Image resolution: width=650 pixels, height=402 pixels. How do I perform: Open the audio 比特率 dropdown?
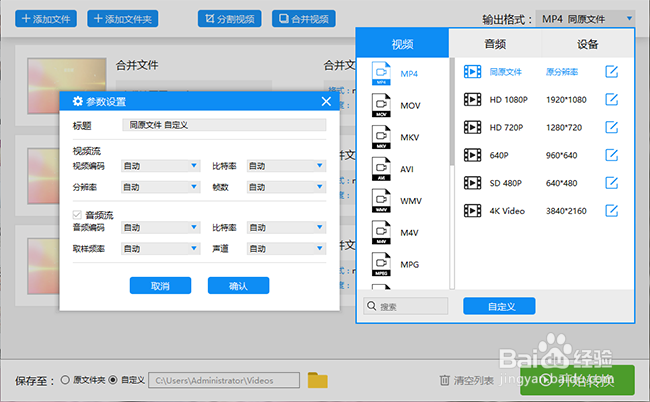[x=286, y=227]
